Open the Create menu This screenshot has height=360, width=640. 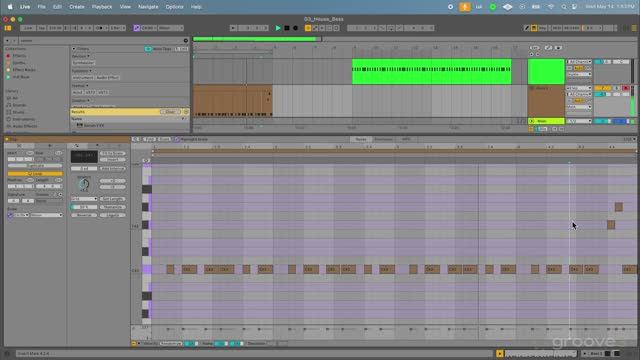77,7
